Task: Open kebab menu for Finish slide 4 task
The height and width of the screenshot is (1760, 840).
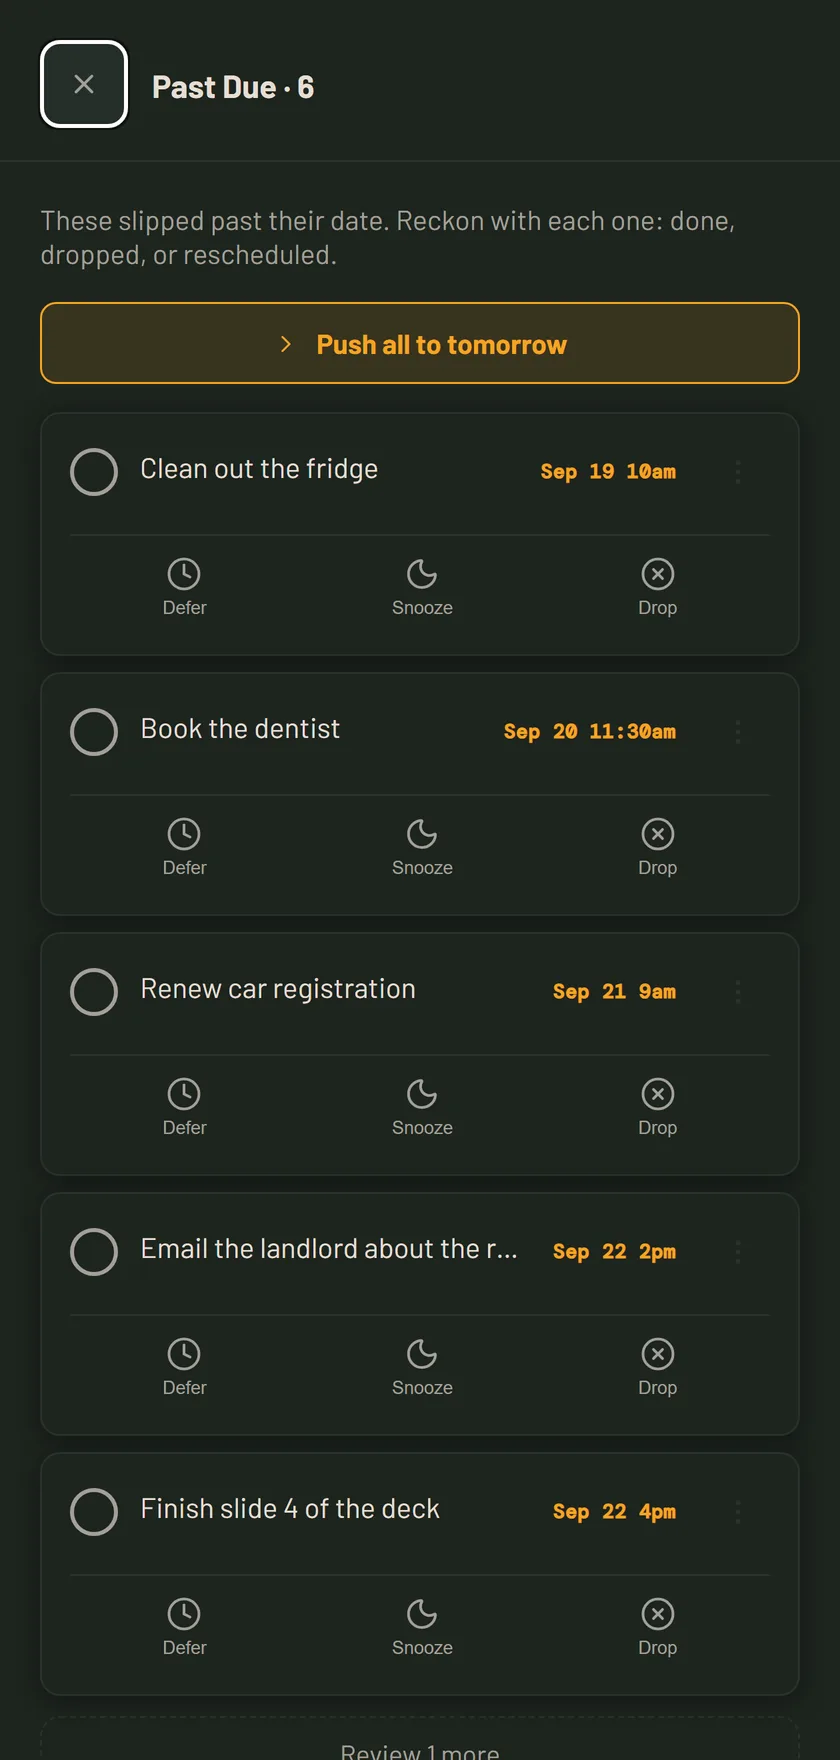Action: tap(738, 1512)
